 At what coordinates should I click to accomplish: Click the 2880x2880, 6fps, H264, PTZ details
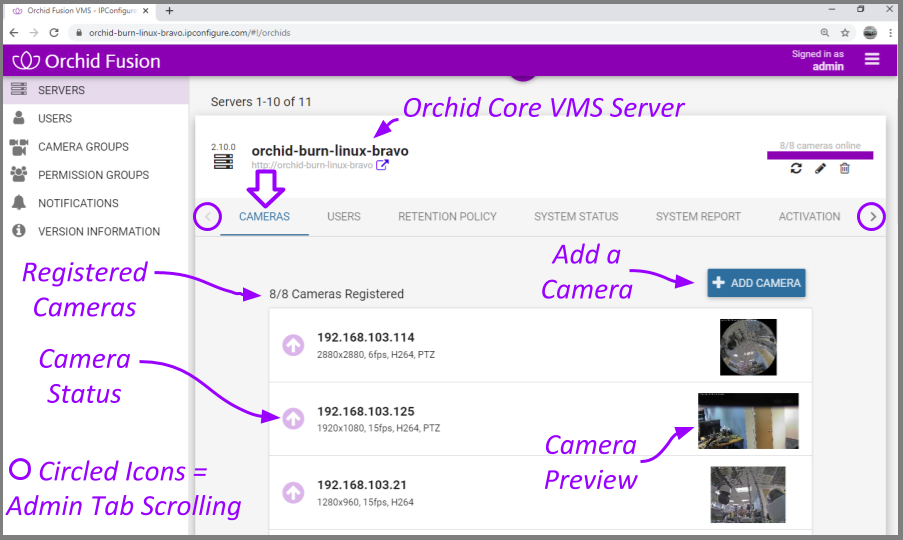tap(375, 355)
